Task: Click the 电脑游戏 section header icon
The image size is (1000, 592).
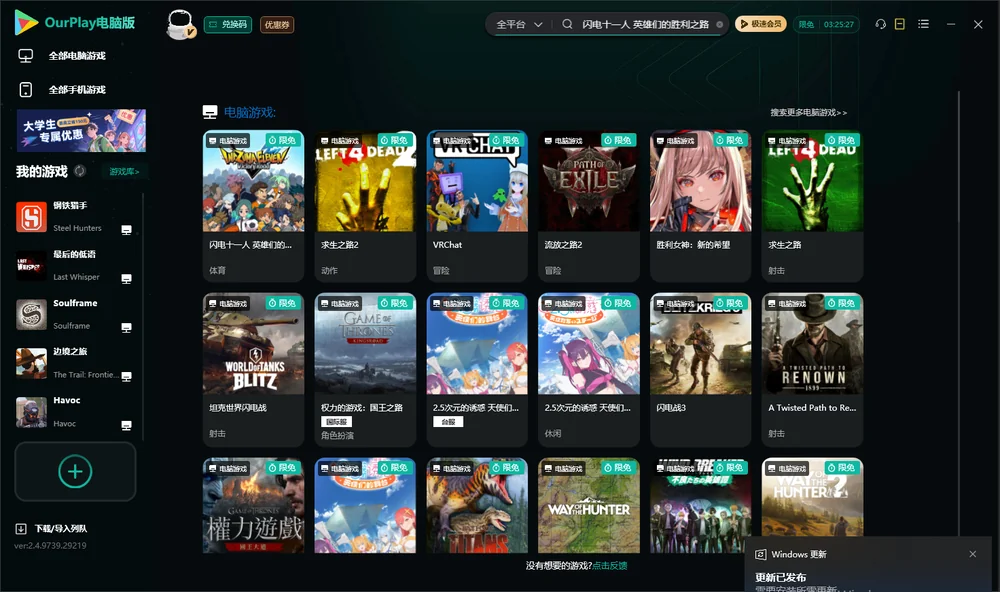Action: (x=210, y=112)
